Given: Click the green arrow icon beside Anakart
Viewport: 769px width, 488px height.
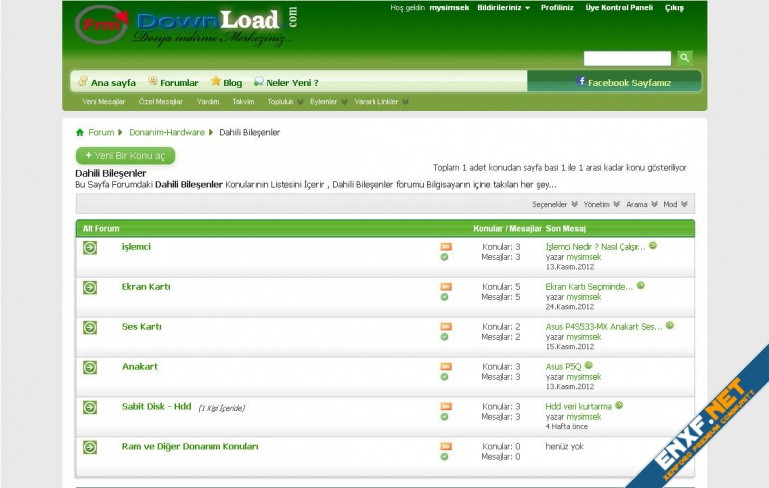Looking at the screenshot, I should click(x=90, y=367).
